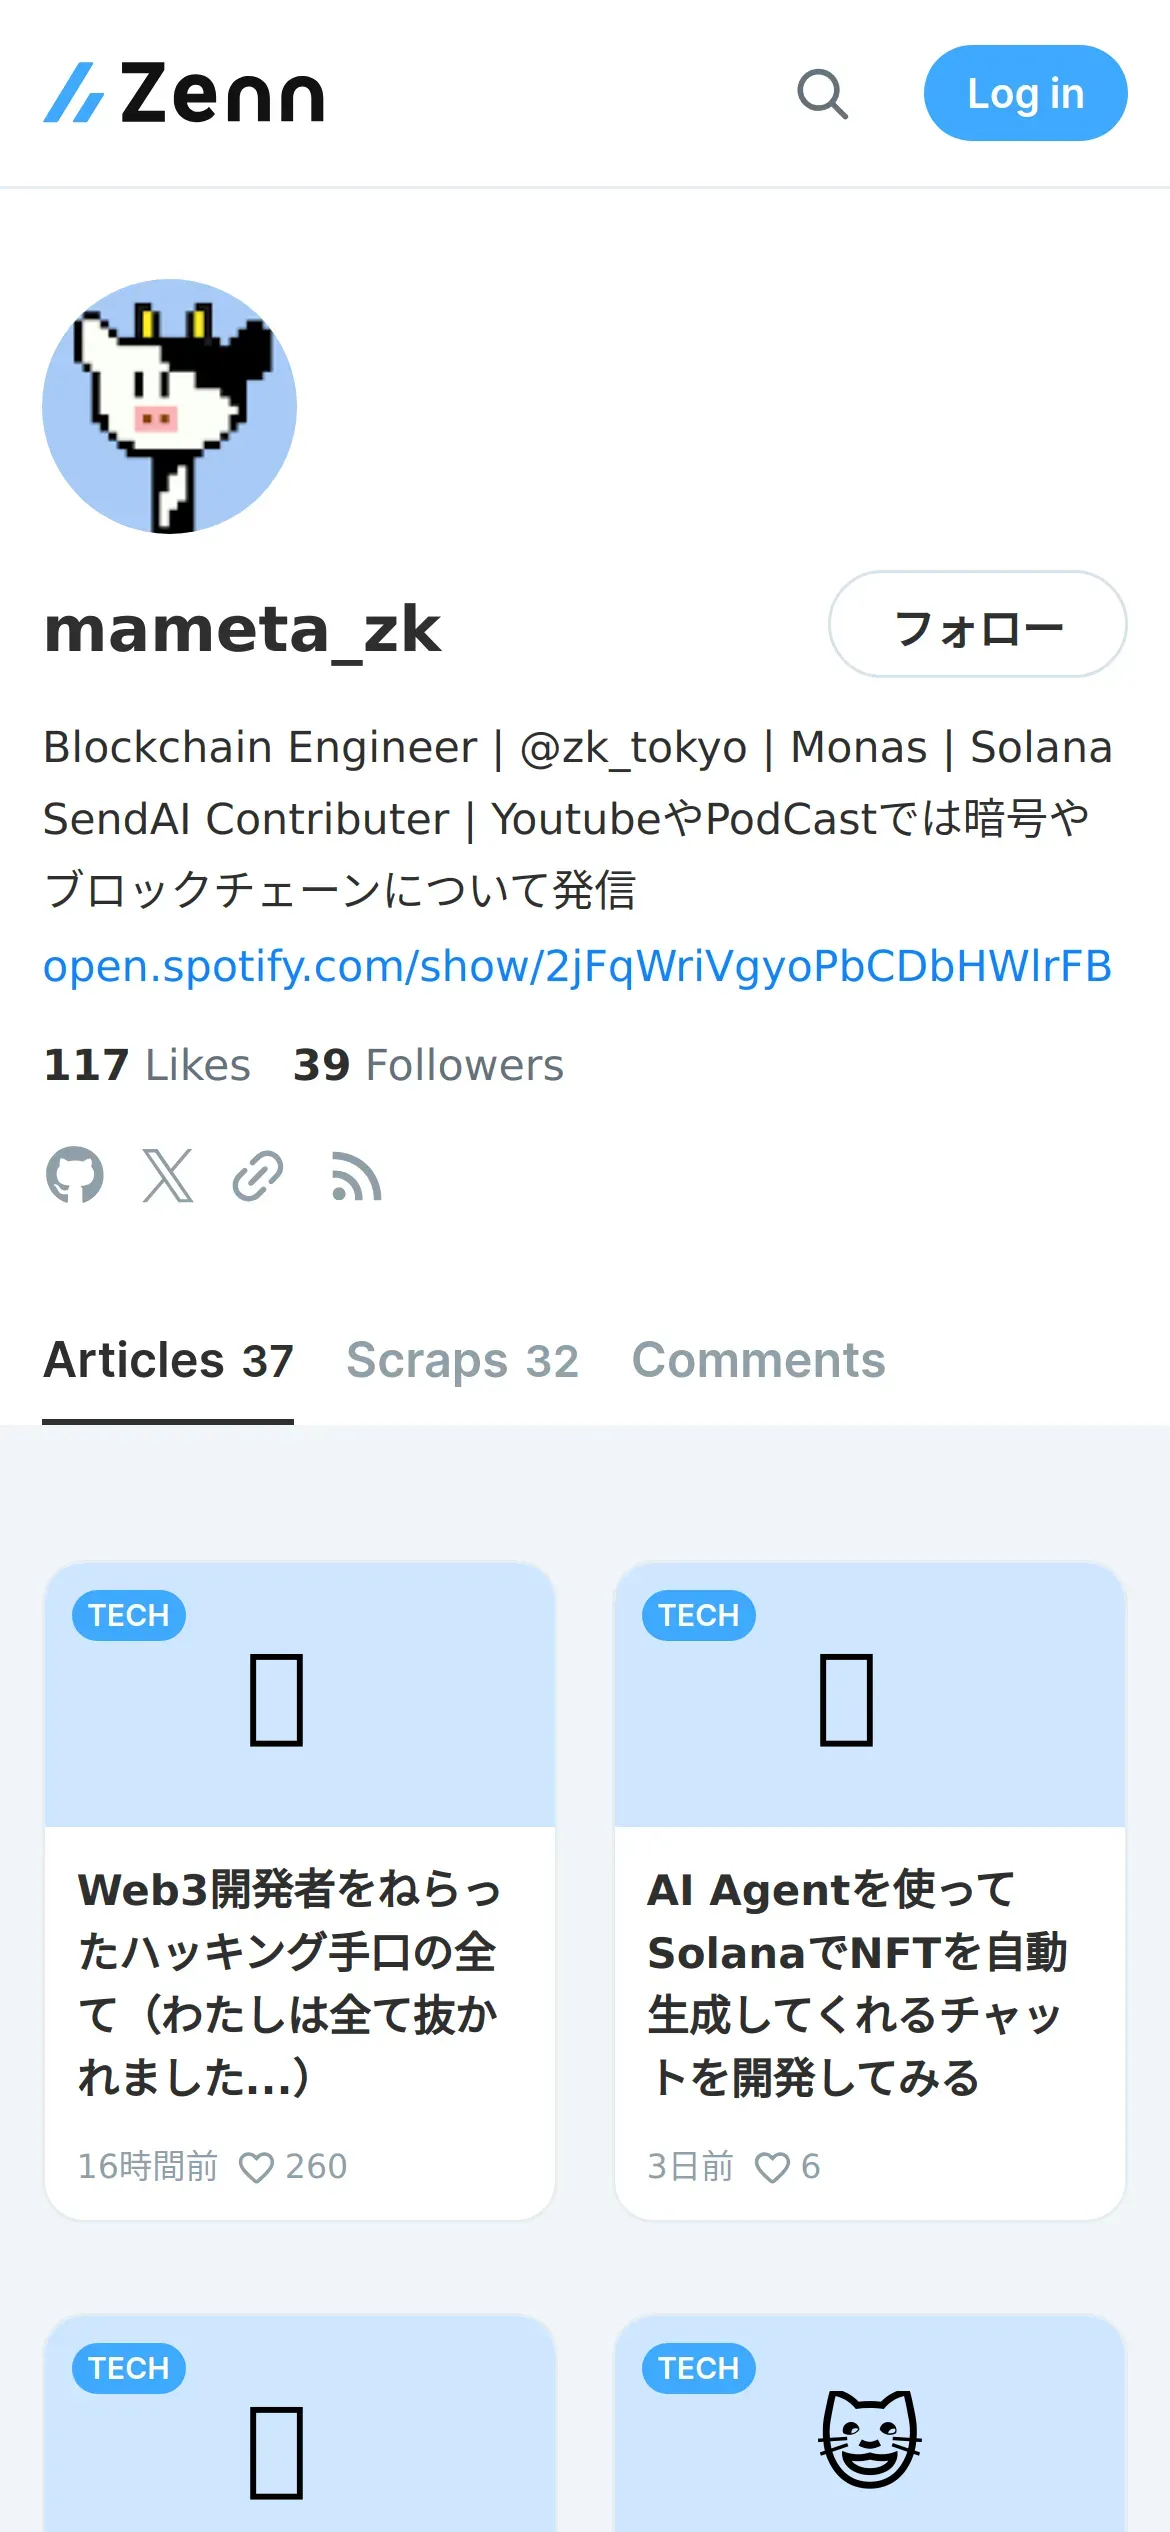Open the RSS feed icon
Viewport: 1170px width, 2532px height.
click(x=356, y=1177)
